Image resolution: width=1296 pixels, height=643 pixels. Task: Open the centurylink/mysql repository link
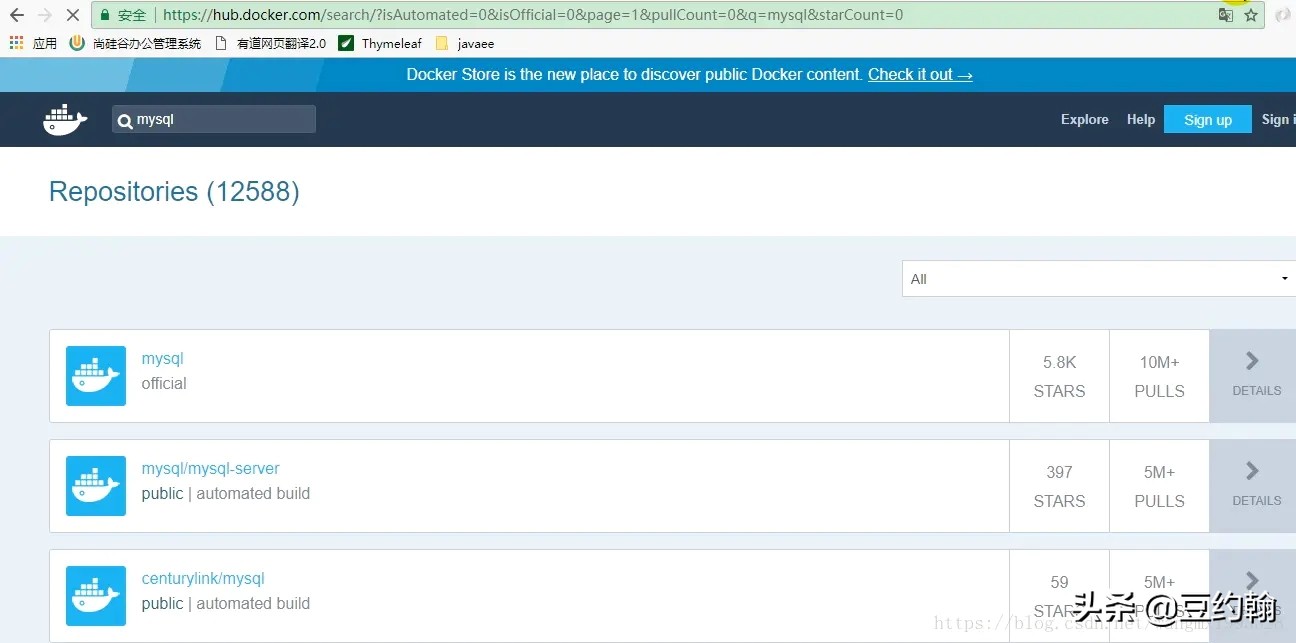click(203, 579)
